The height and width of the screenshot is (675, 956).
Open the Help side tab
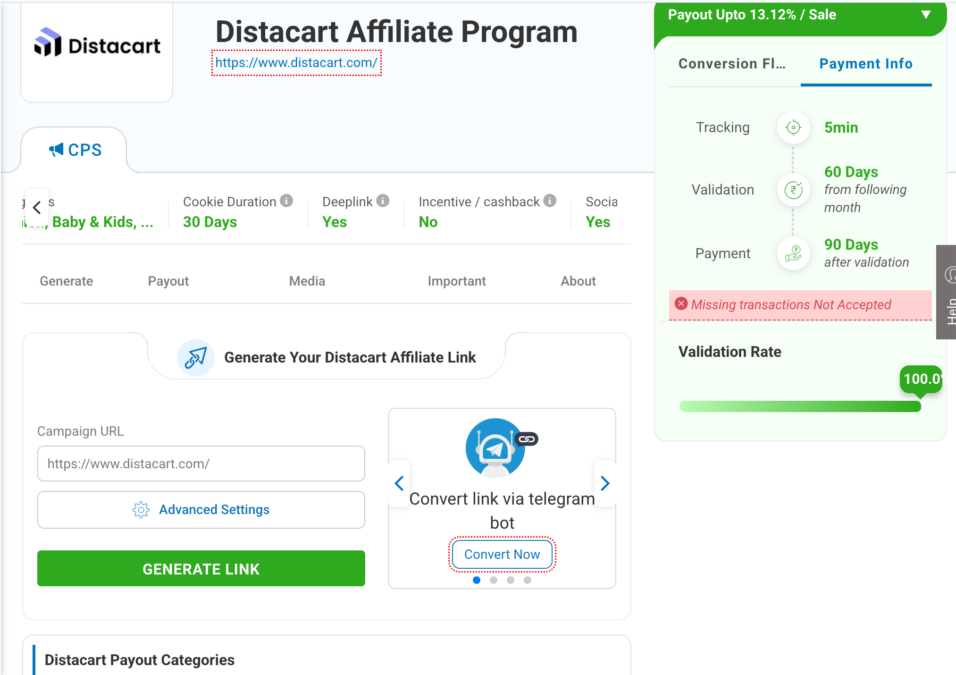click(x=946, y=291)
